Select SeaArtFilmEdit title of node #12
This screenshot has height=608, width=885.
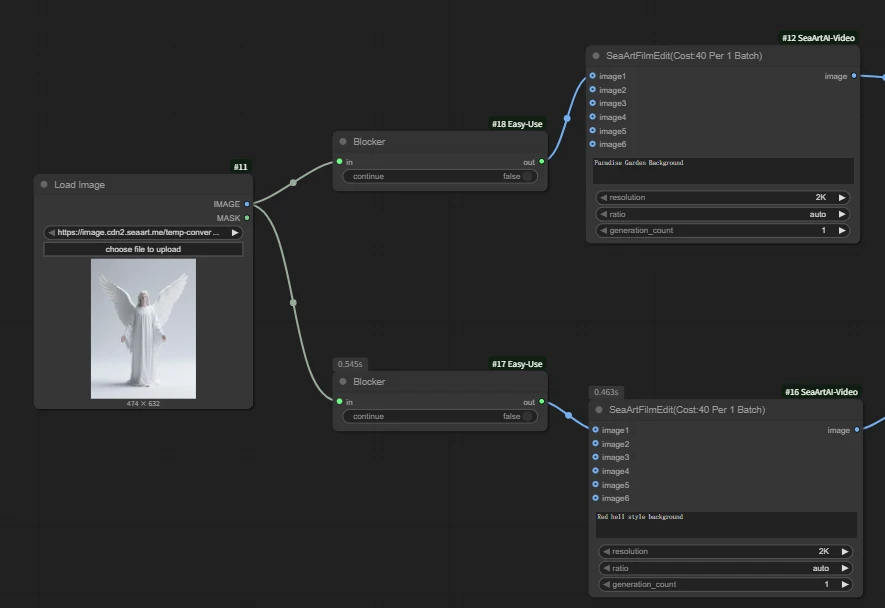(x=684, y=56)
